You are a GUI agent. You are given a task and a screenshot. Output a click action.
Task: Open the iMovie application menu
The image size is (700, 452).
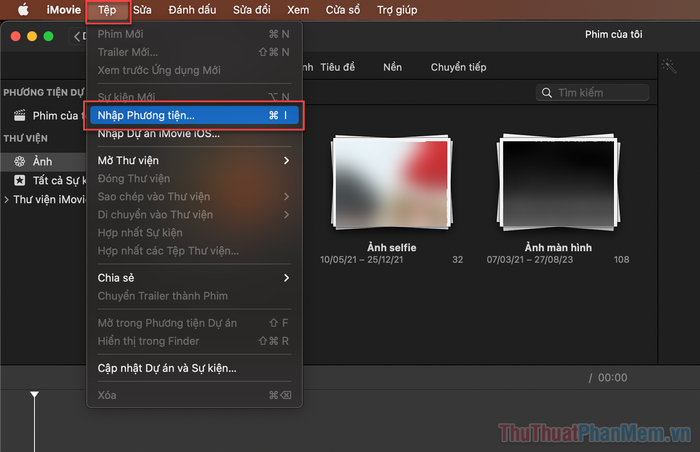[x=63, y=10]
